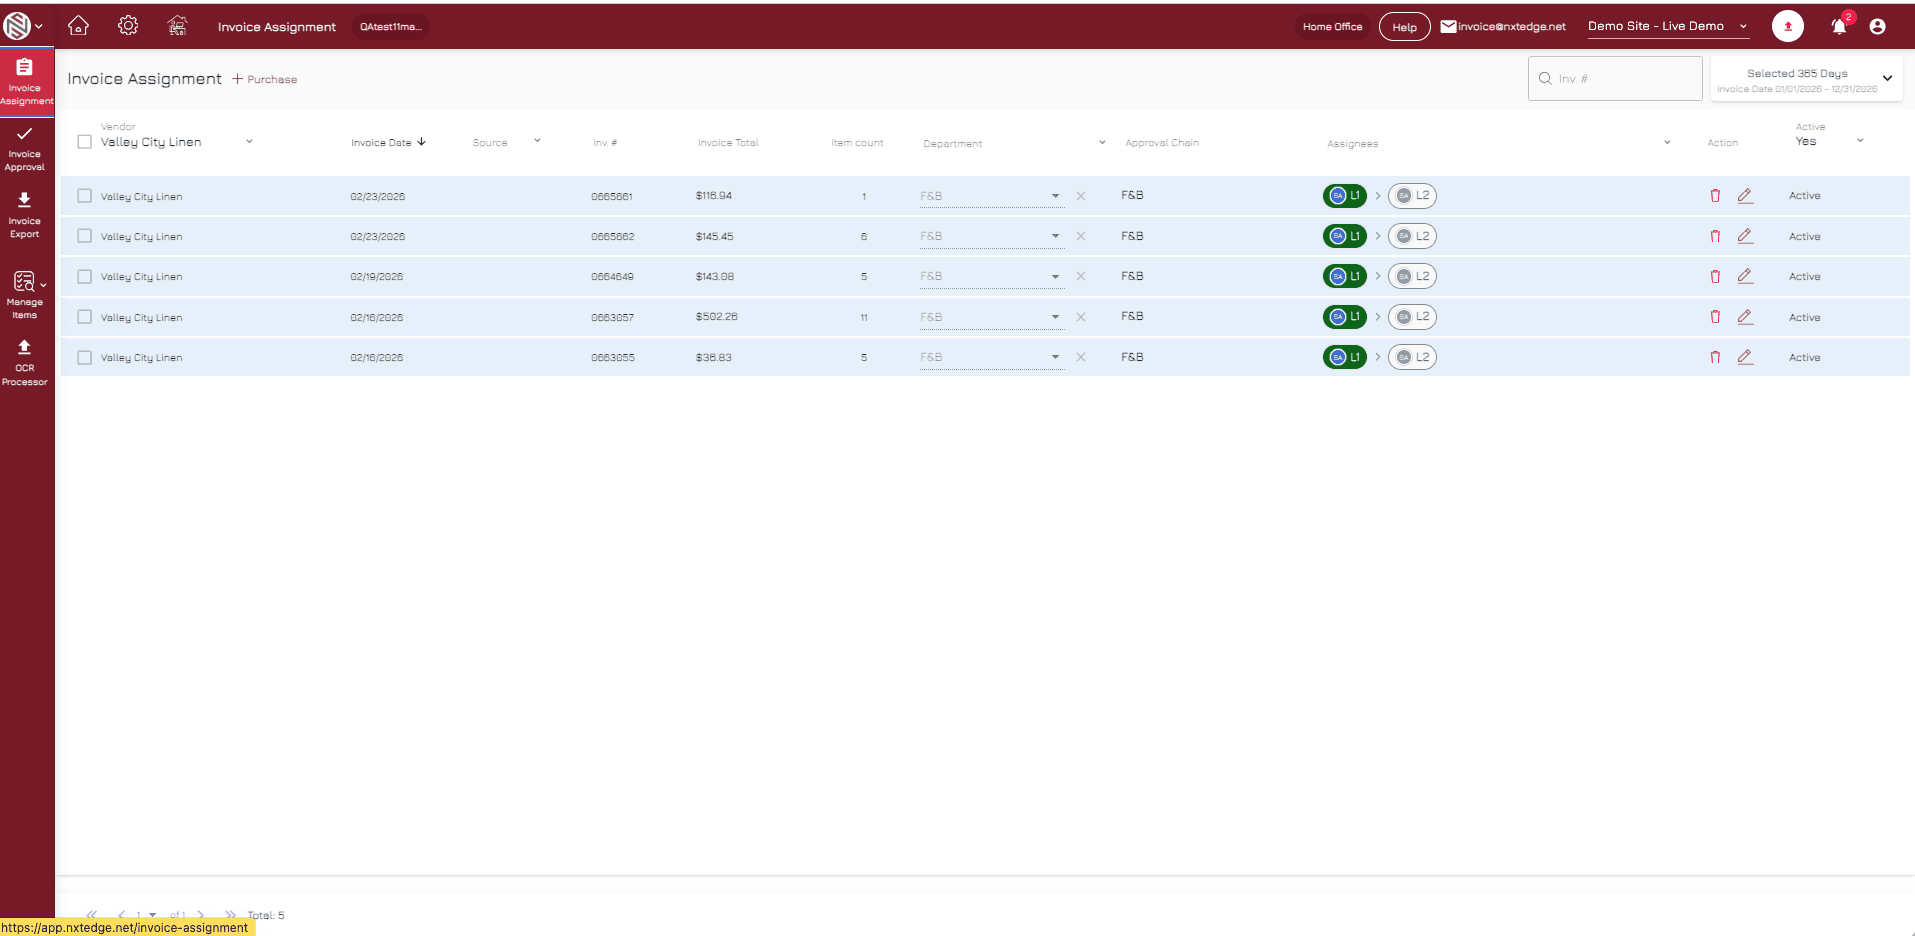
Task: Click QAtest11ma... user chip
Action: point(391,27)
